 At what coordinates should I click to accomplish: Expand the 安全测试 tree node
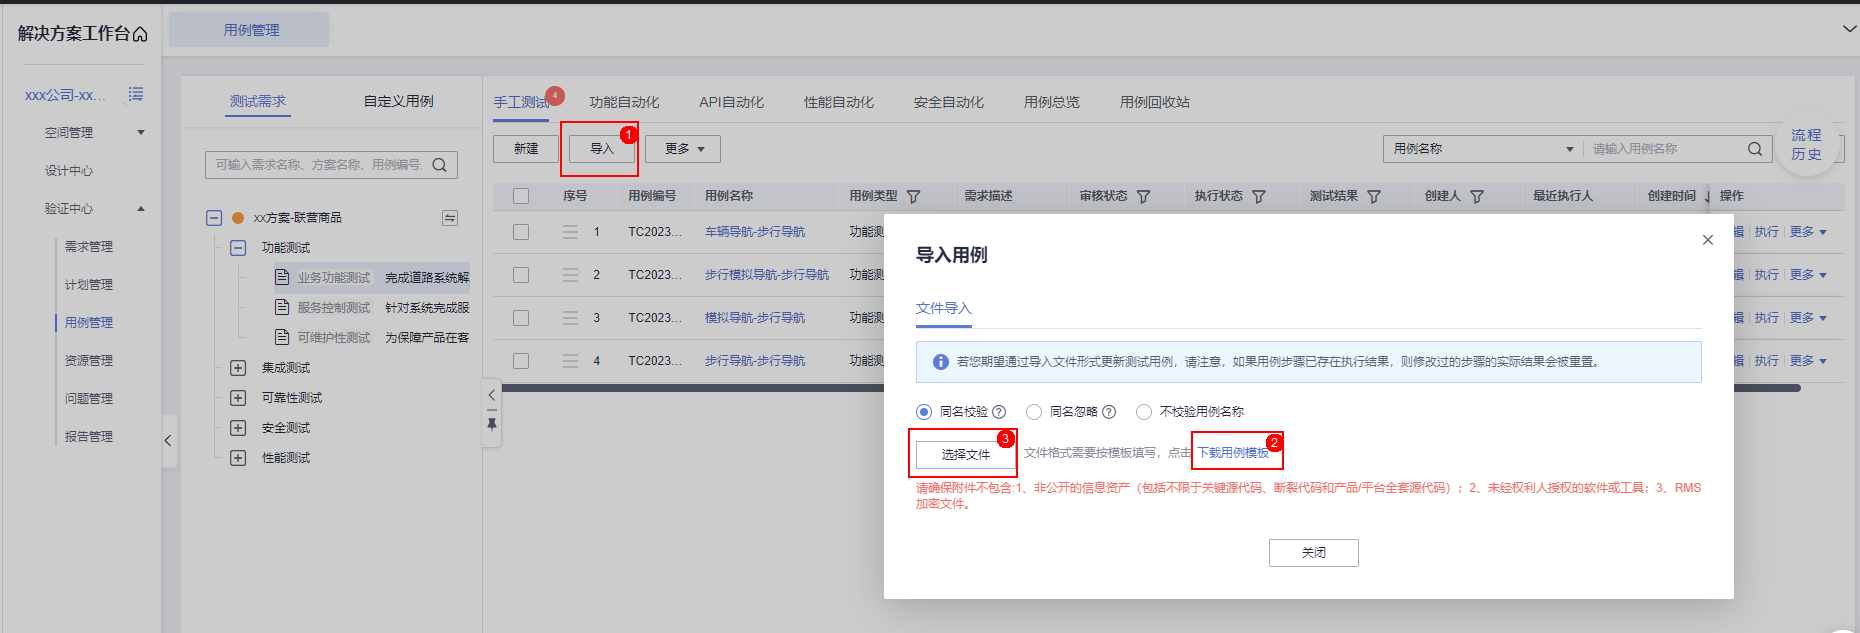238,428
